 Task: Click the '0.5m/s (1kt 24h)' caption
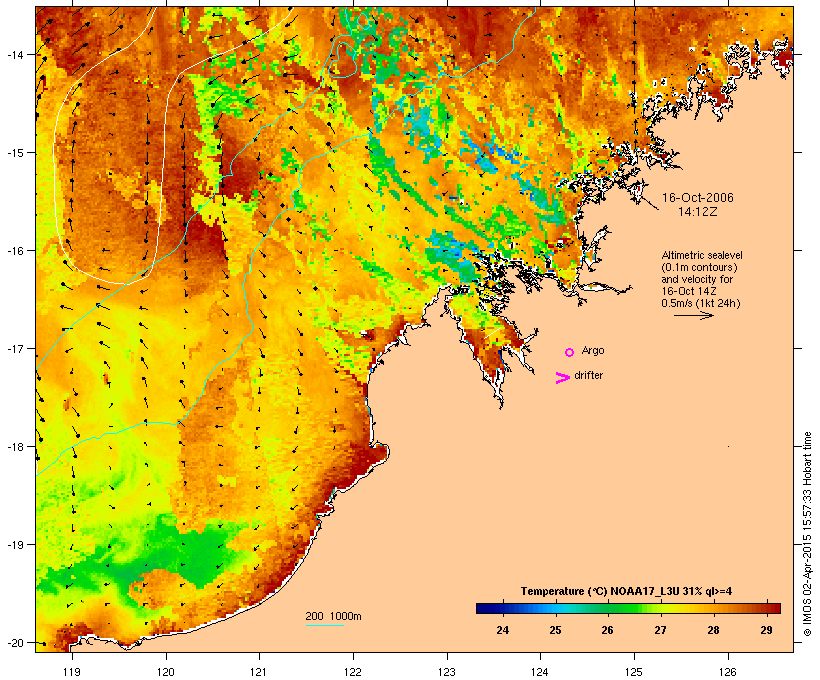click(x=701, y=303)
